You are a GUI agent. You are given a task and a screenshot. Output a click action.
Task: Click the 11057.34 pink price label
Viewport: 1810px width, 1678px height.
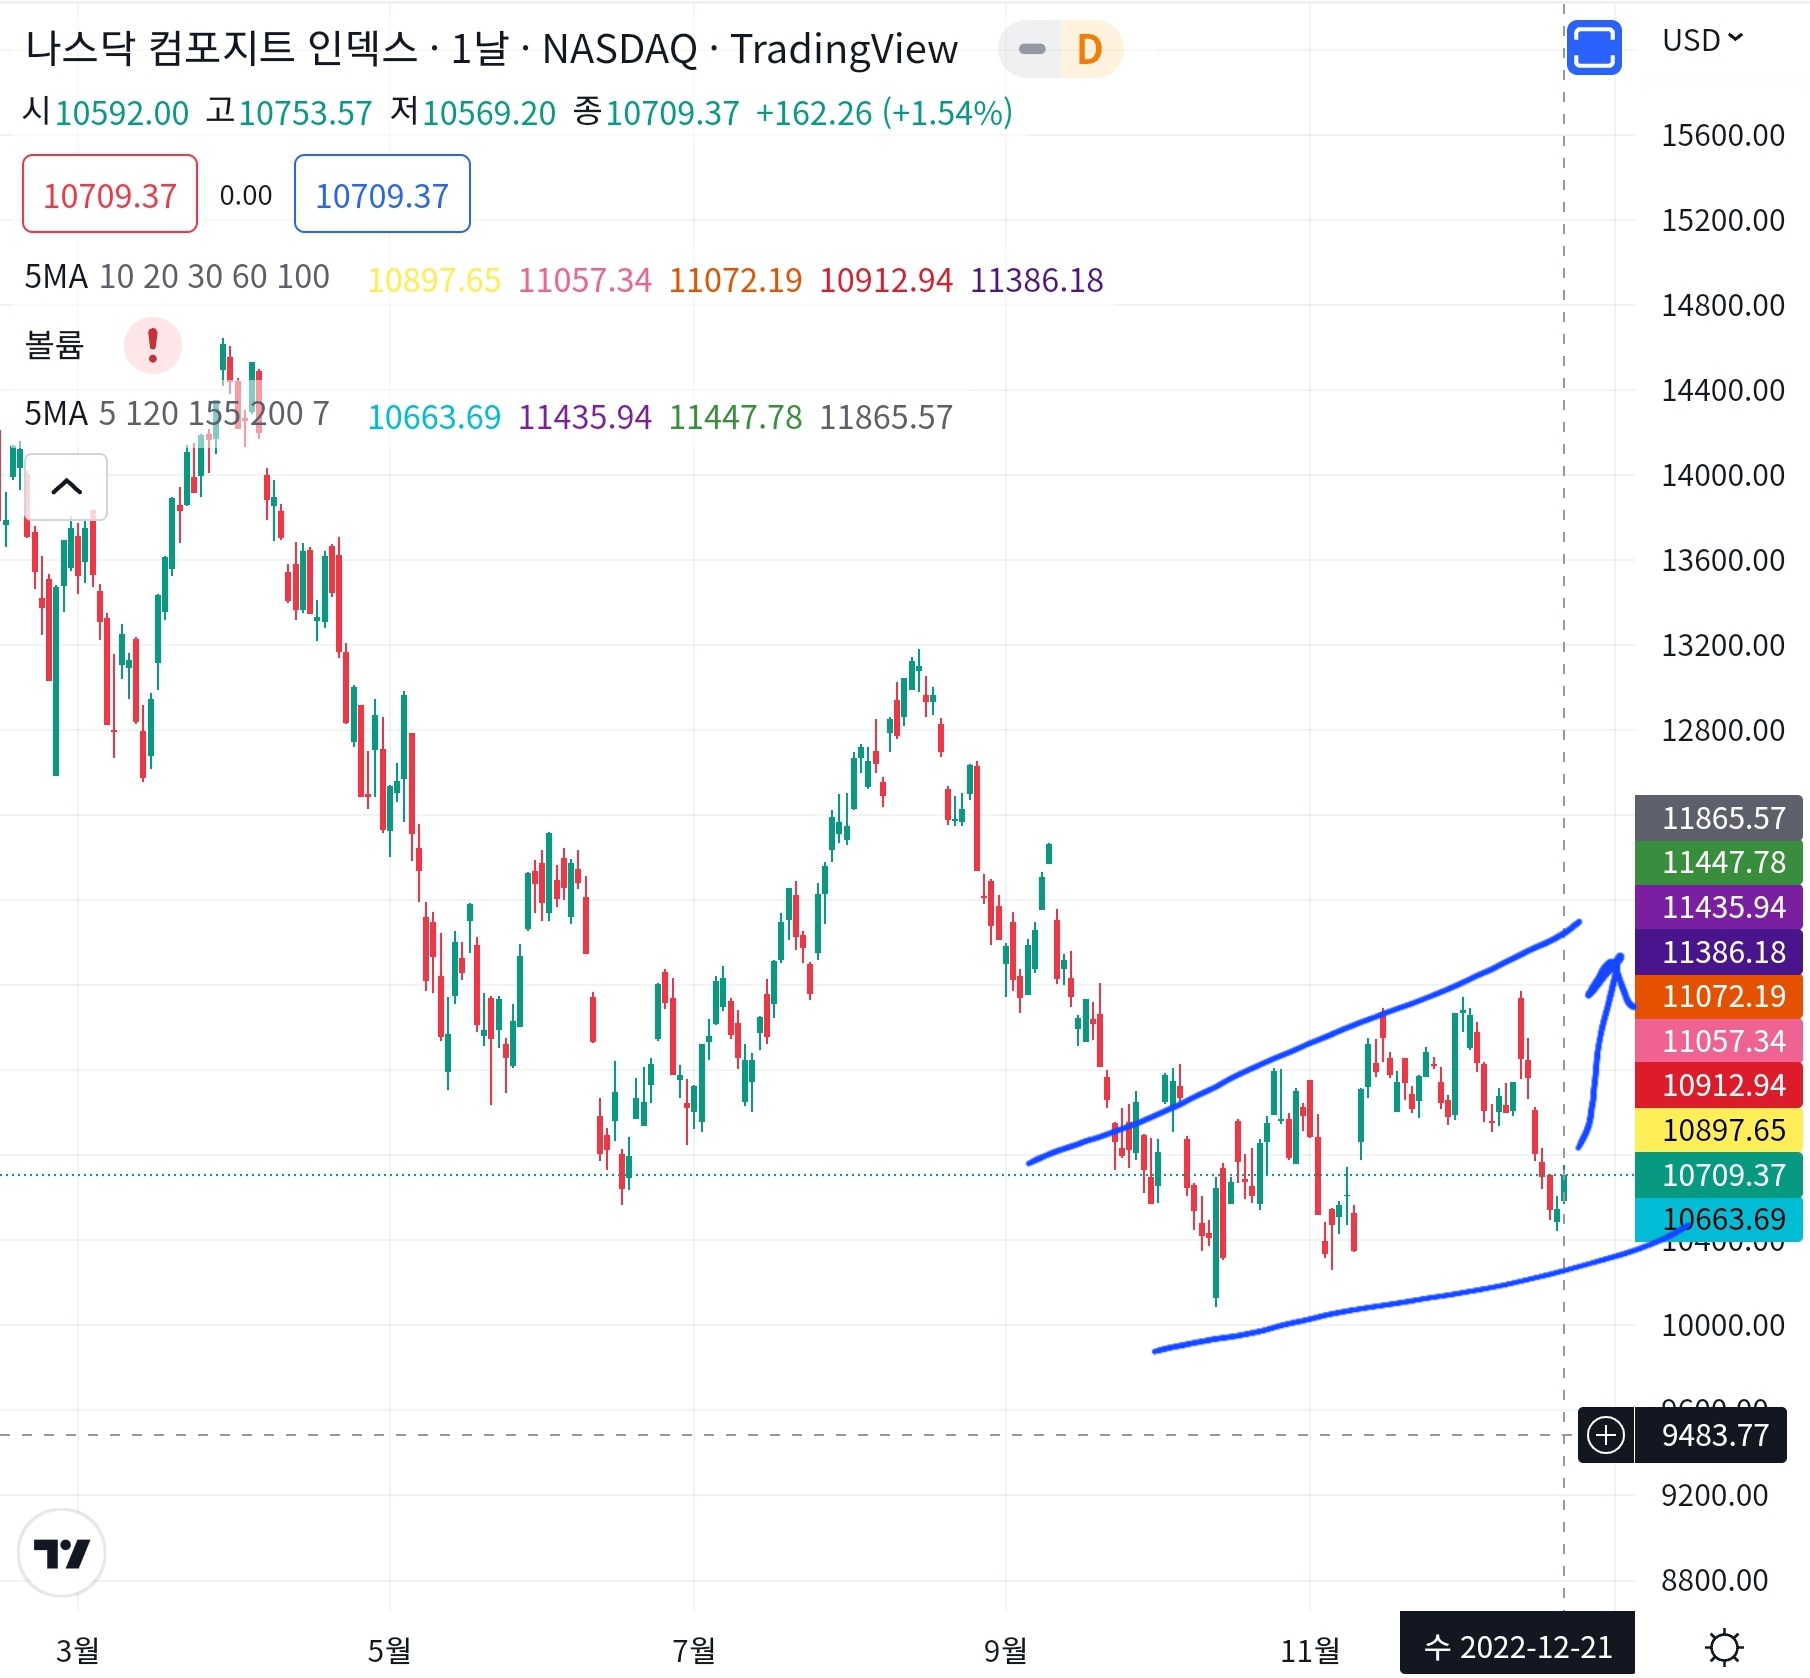(x=1718, y=1041)
